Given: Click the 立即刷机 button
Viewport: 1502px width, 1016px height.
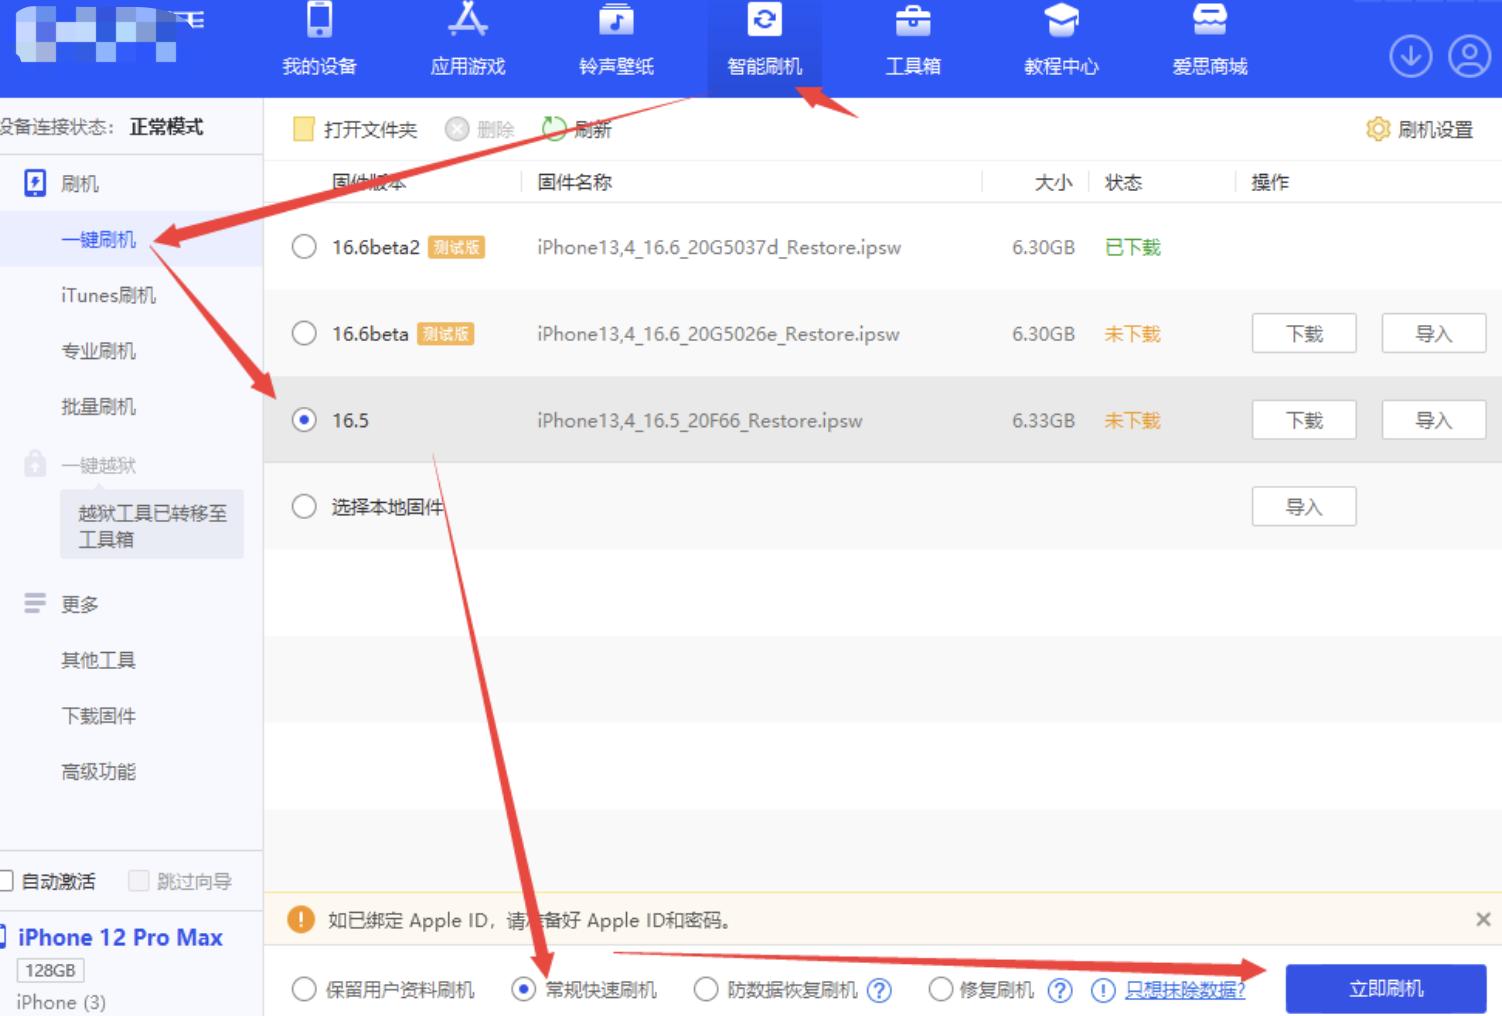Looking at the screenshot, I should tap(1386, 989).
